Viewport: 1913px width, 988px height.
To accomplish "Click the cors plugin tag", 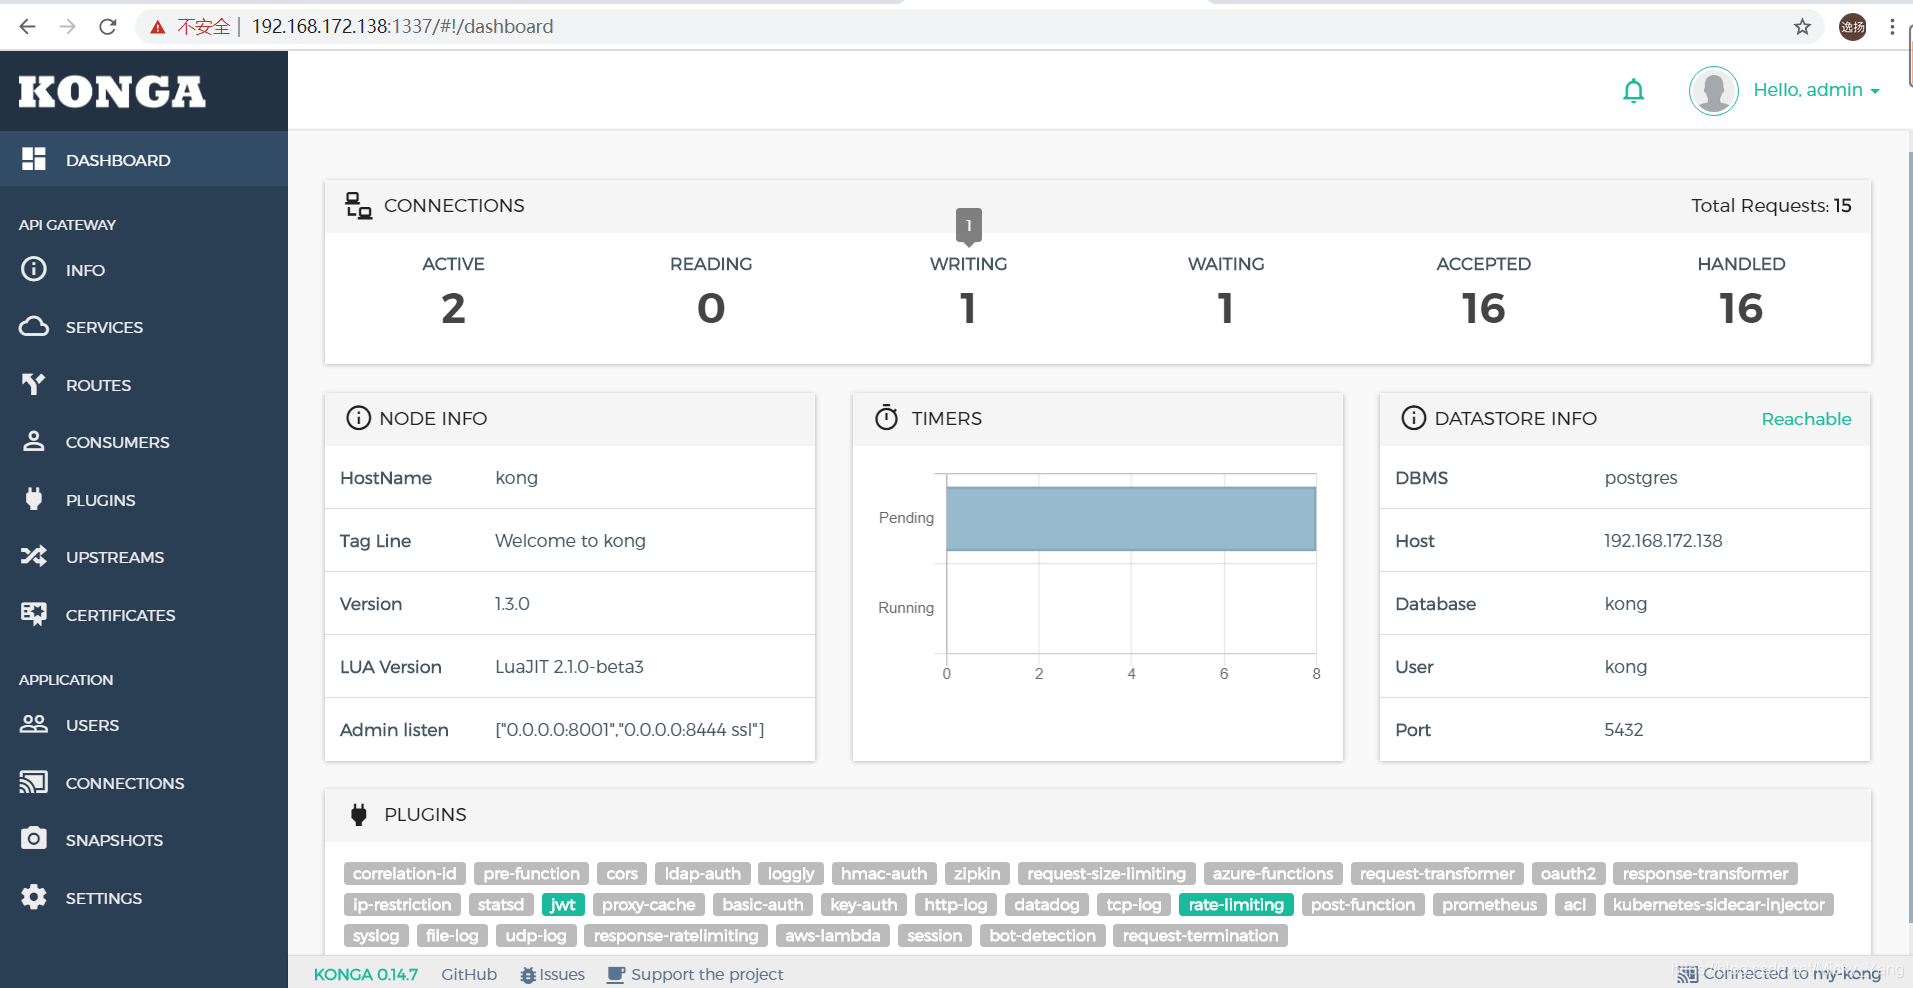I will tap(622, 873).
